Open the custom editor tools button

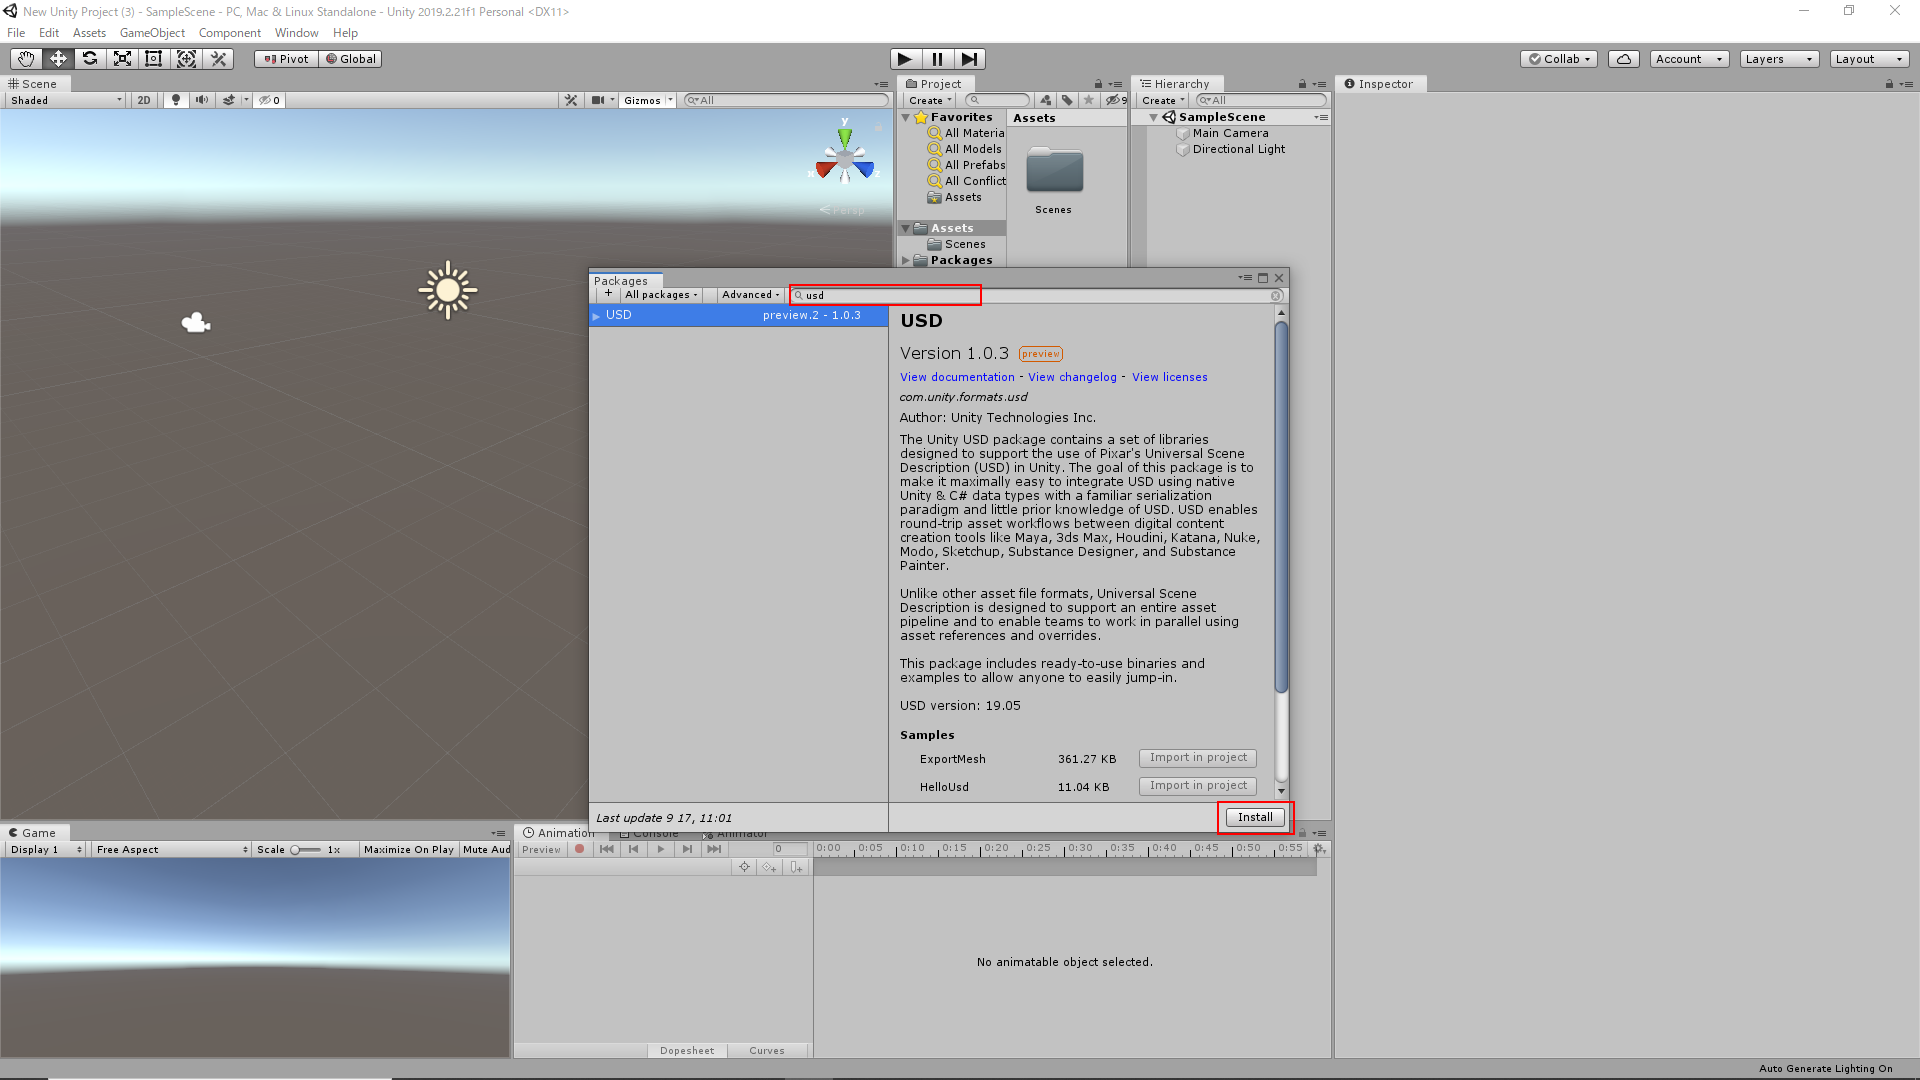(x=218, y=59)
